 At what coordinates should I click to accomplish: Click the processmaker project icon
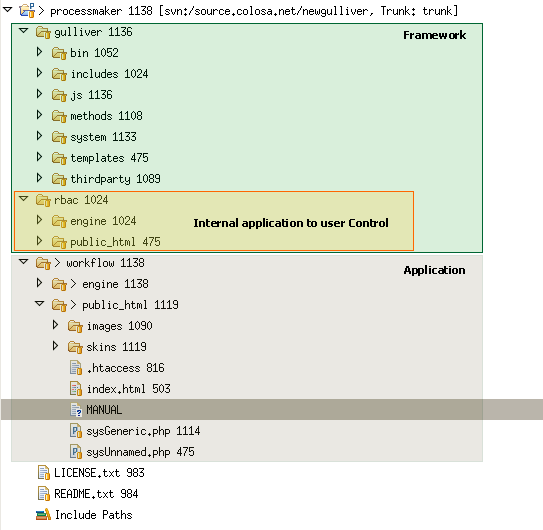tap(27, 10)
